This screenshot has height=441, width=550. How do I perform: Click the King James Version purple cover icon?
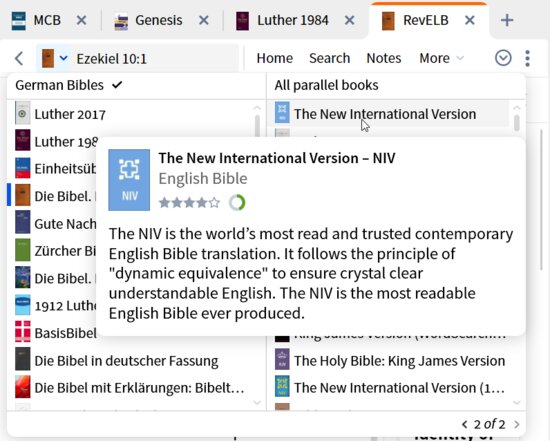[x=282, y=359]
